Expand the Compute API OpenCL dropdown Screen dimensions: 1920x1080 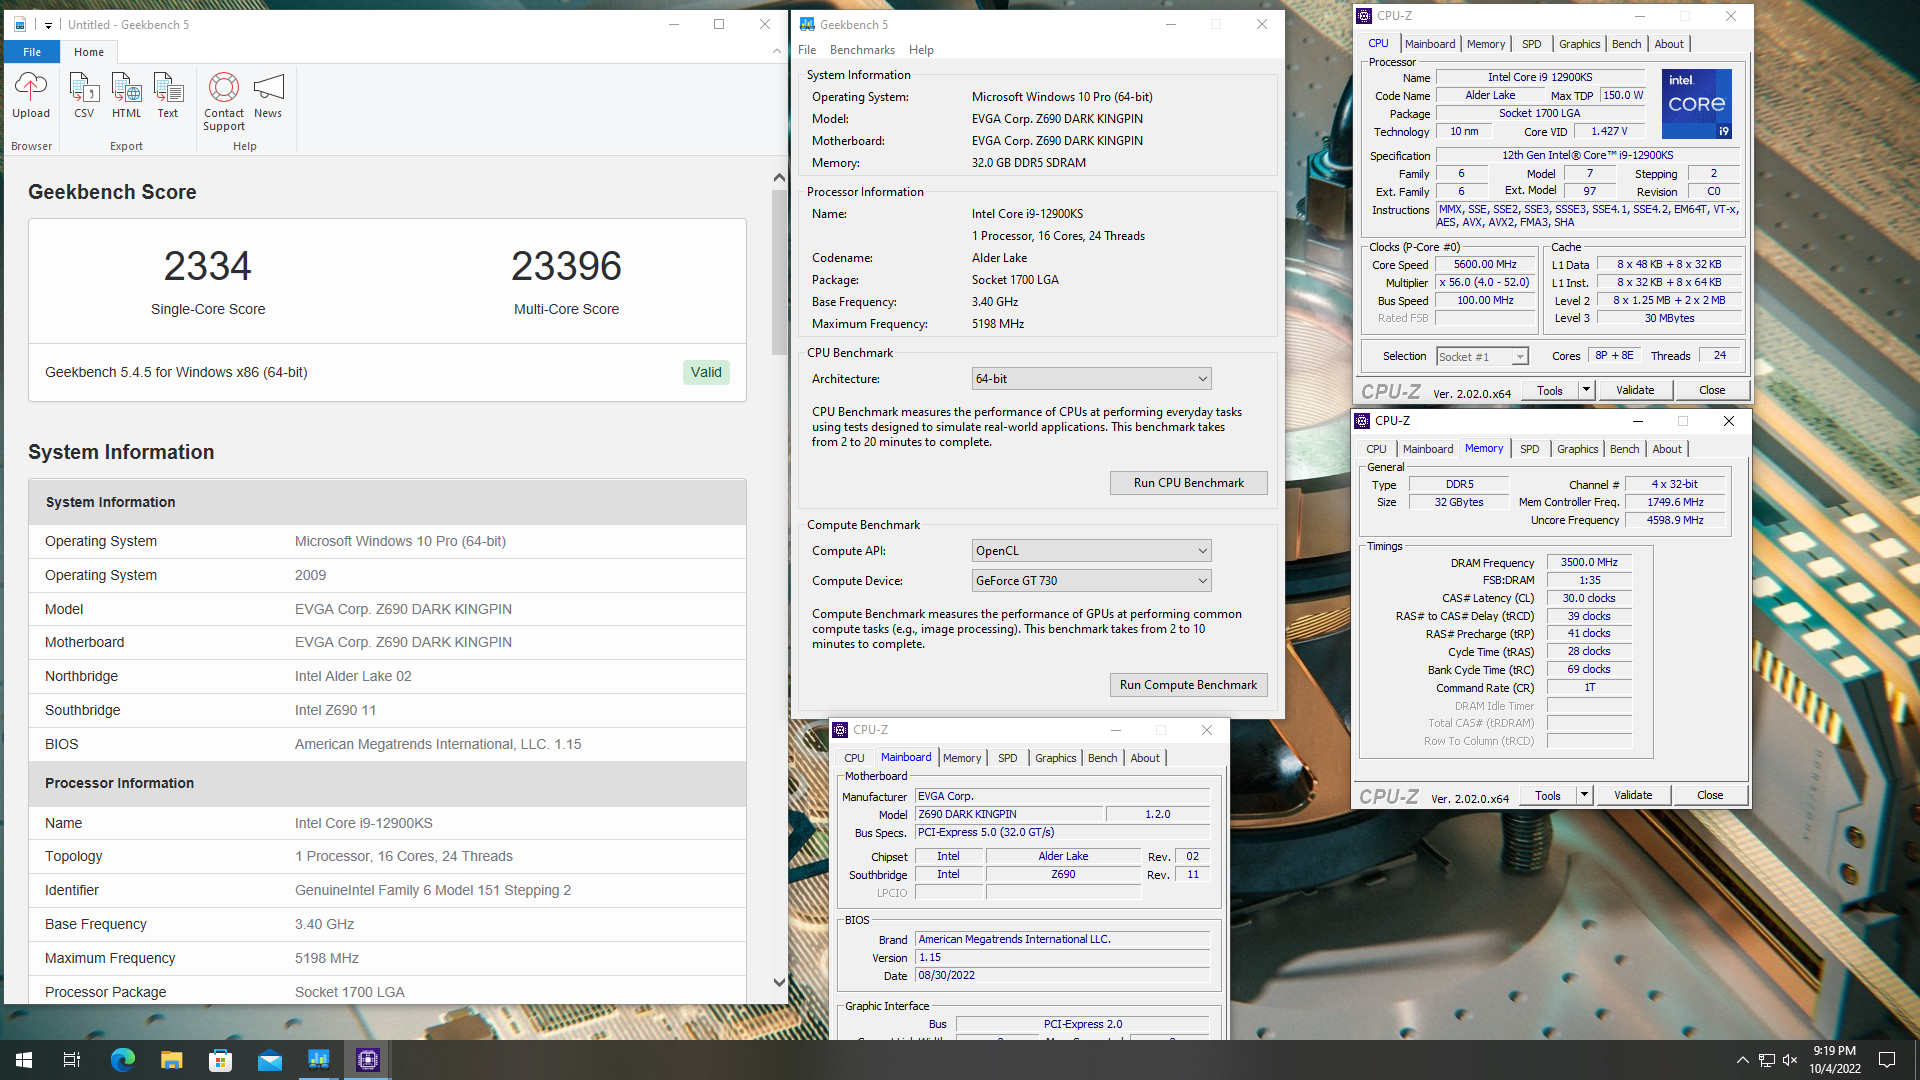click(1091, 551)
